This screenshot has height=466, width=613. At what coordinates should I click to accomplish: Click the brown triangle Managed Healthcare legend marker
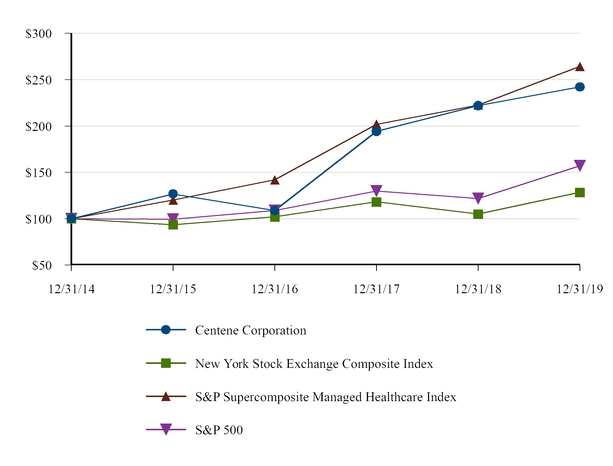coord(166,396)
